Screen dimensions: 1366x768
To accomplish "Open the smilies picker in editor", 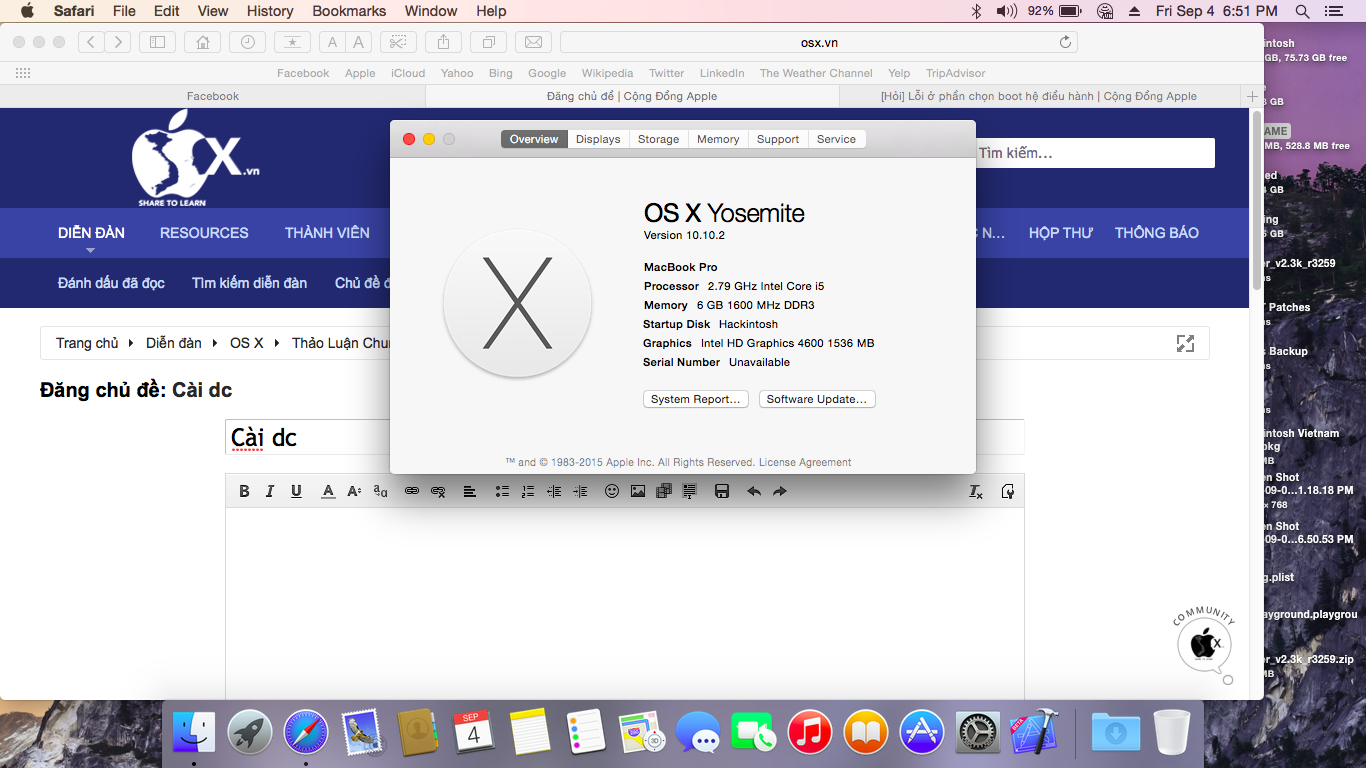I will (612, 491).
